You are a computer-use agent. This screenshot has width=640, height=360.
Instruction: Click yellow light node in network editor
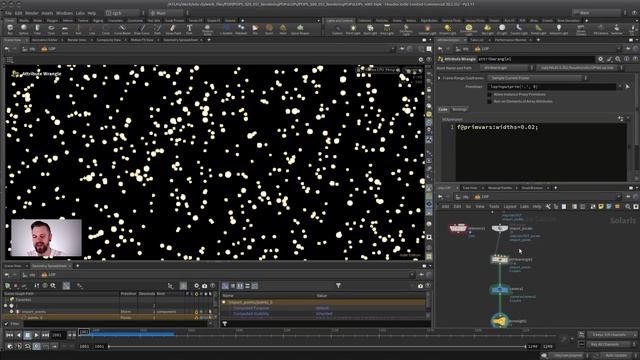click(499, 321)
